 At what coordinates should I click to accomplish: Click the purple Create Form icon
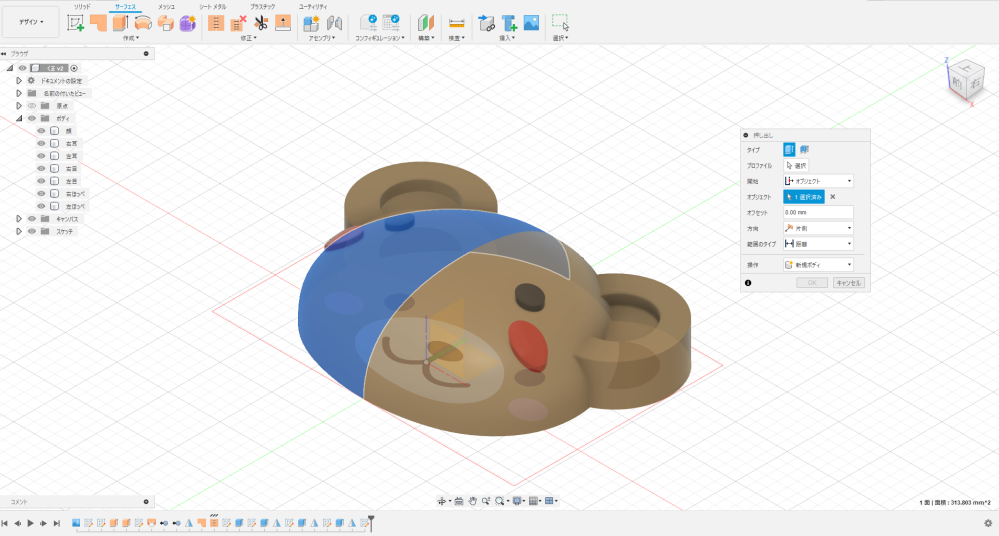(187, 23)
